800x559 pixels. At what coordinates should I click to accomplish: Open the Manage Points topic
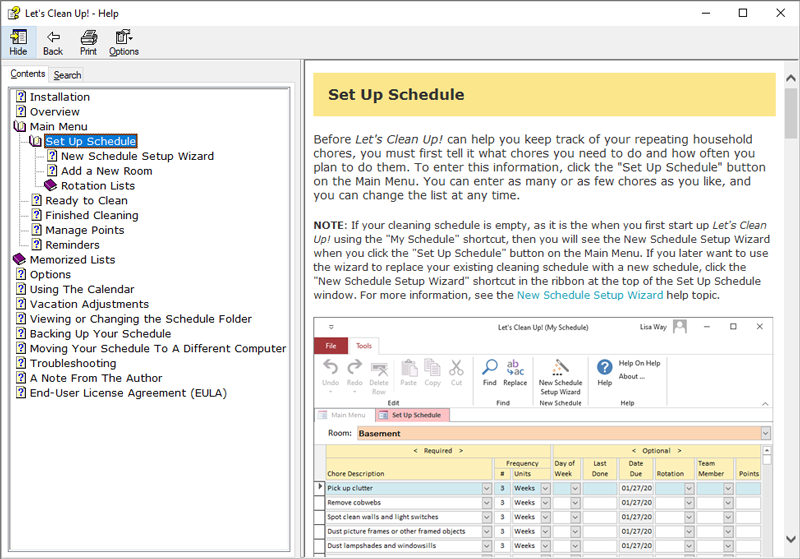click(x=85, y=230)
